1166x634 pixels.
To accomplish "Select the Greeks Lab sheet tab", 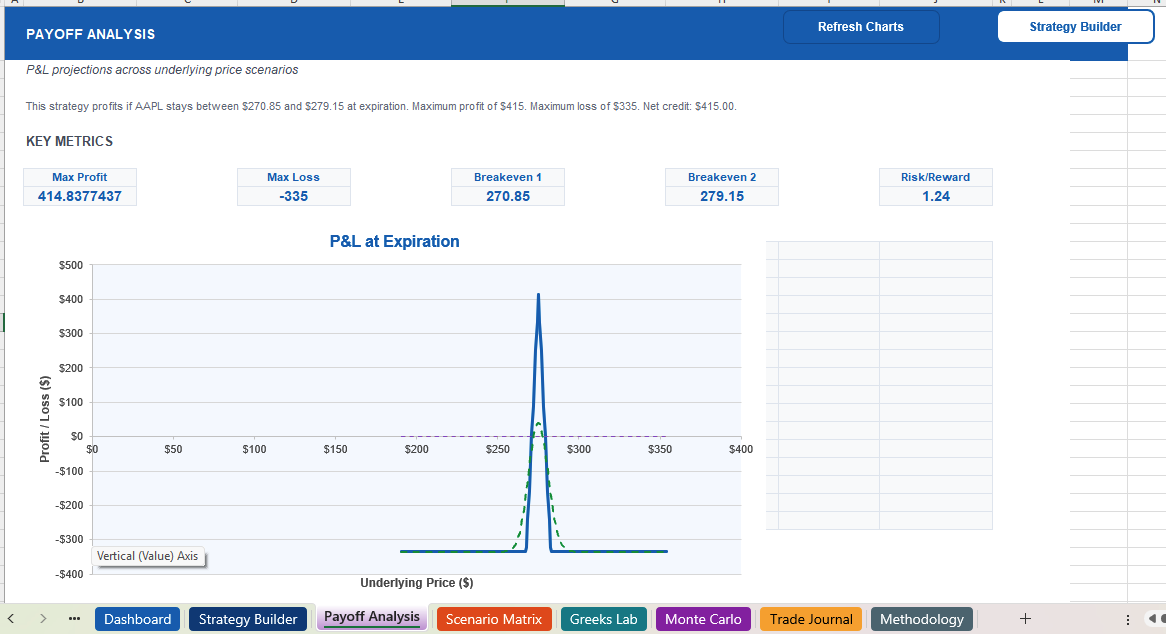I will tap(603, 619).
